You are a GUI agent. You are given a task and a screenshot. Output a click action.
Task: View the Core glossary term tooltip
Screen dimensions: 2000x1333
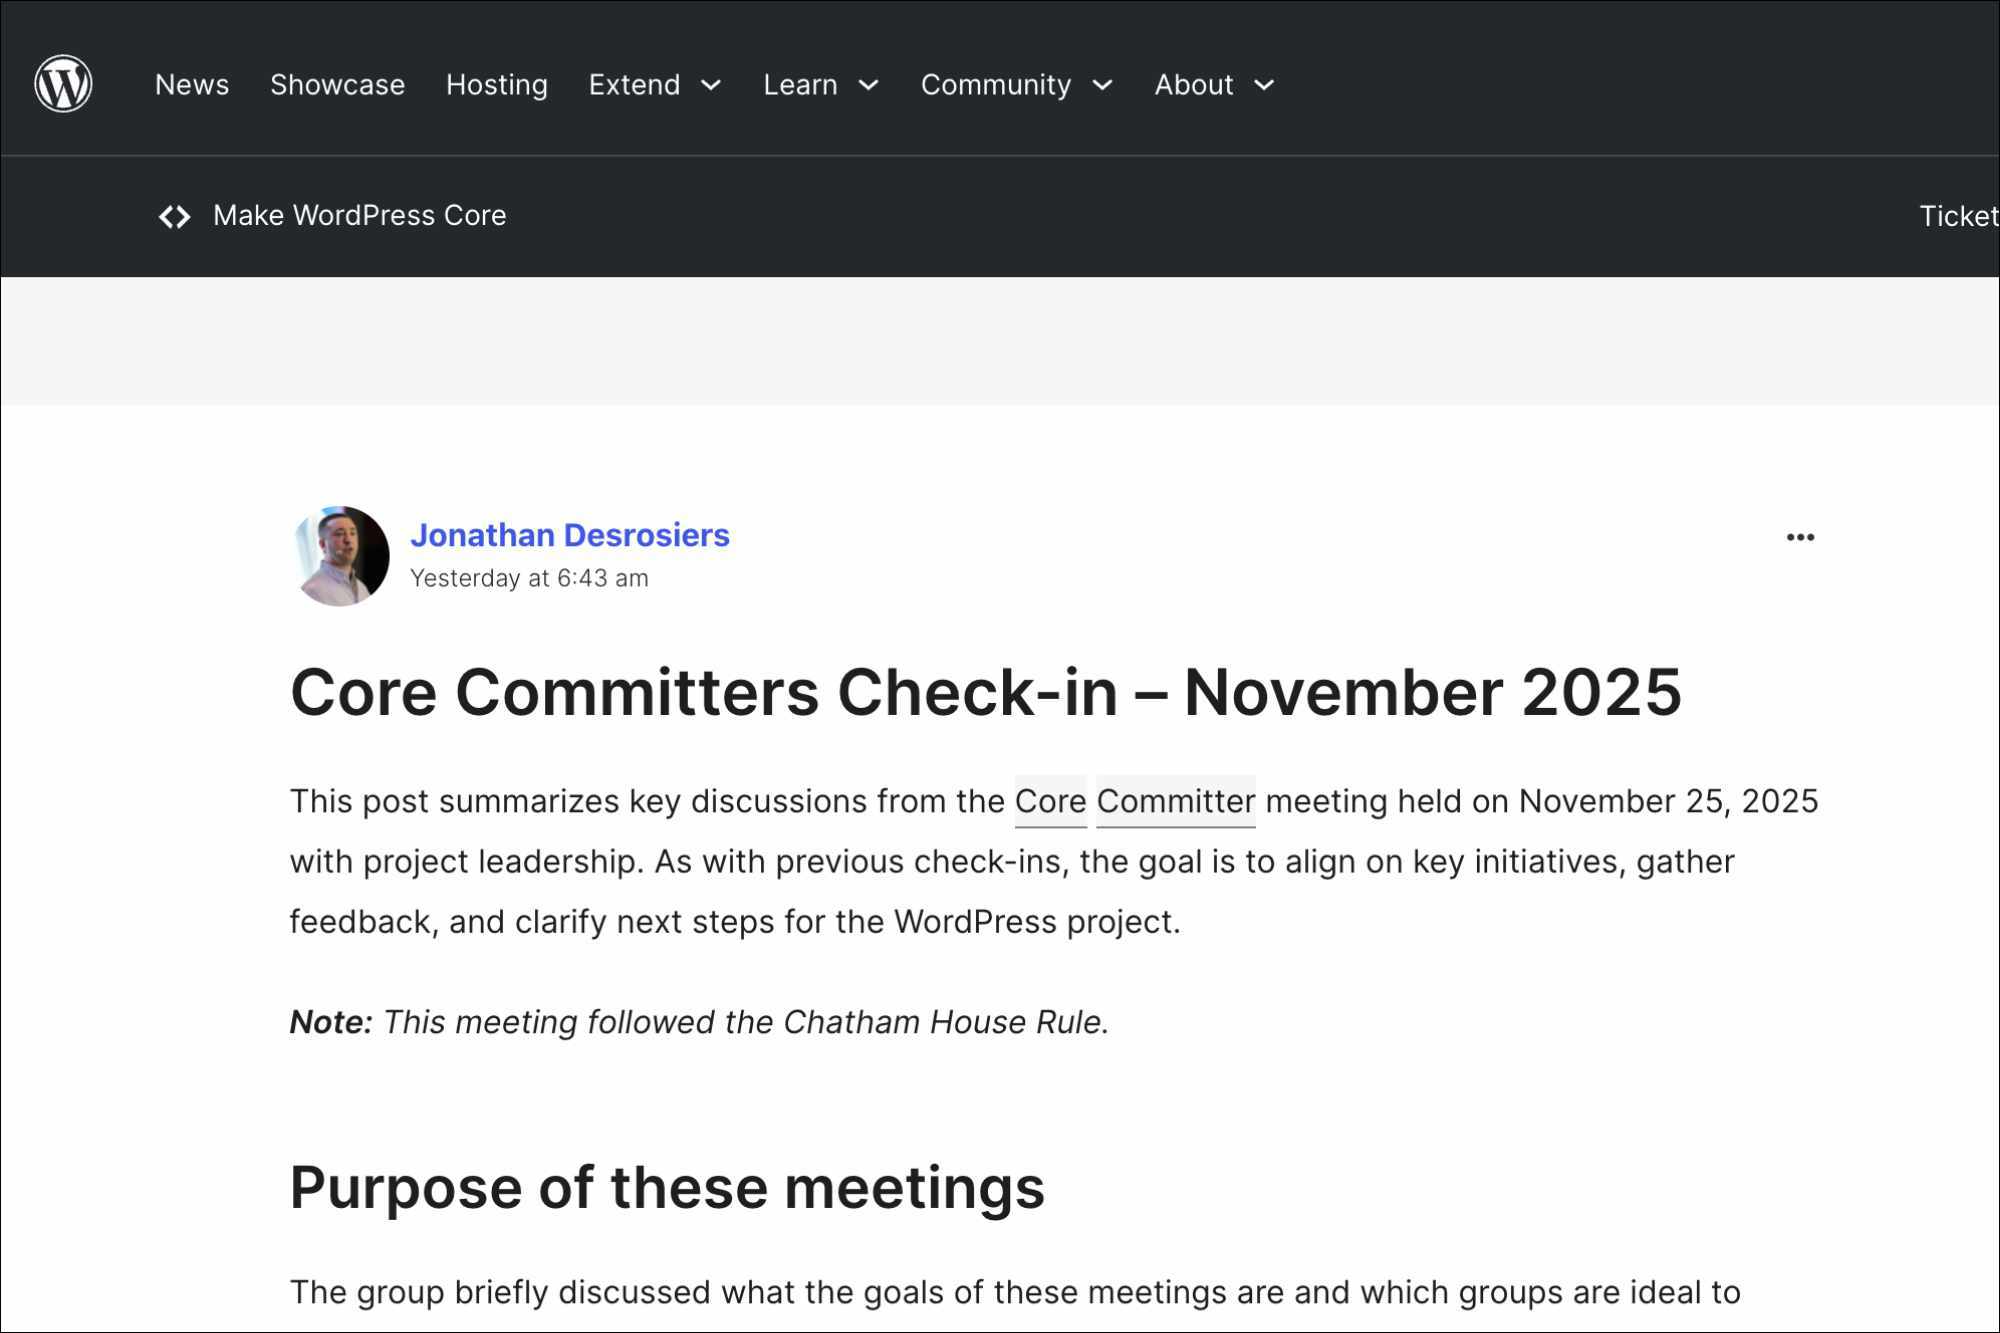[x=1049, y=801]
